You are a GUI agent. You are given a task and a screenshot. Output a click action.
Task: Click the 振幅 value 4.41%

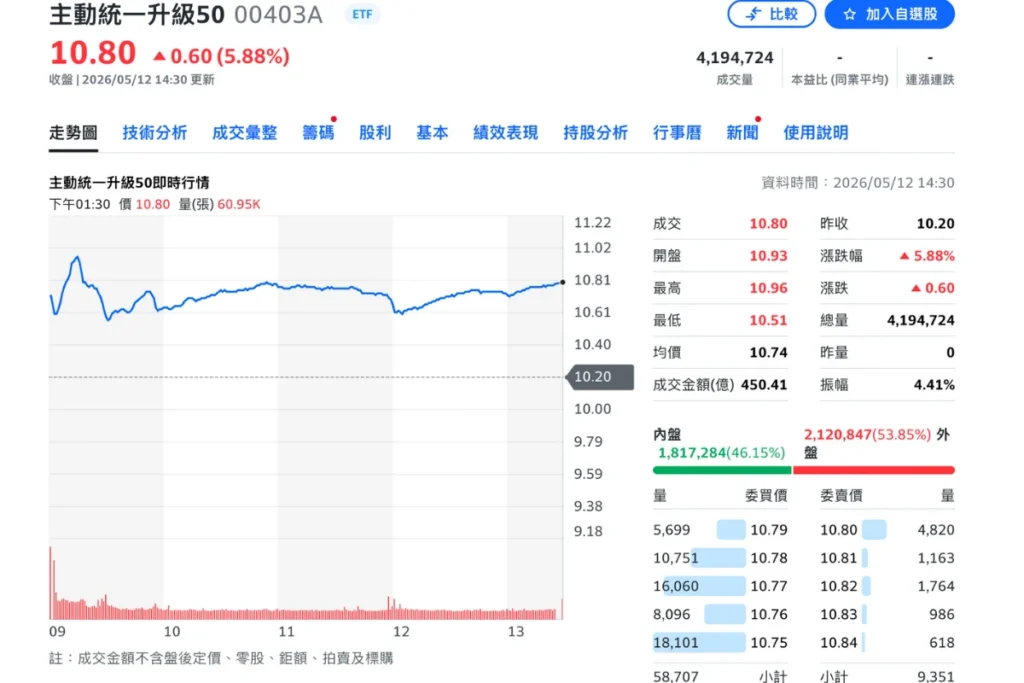934,385
